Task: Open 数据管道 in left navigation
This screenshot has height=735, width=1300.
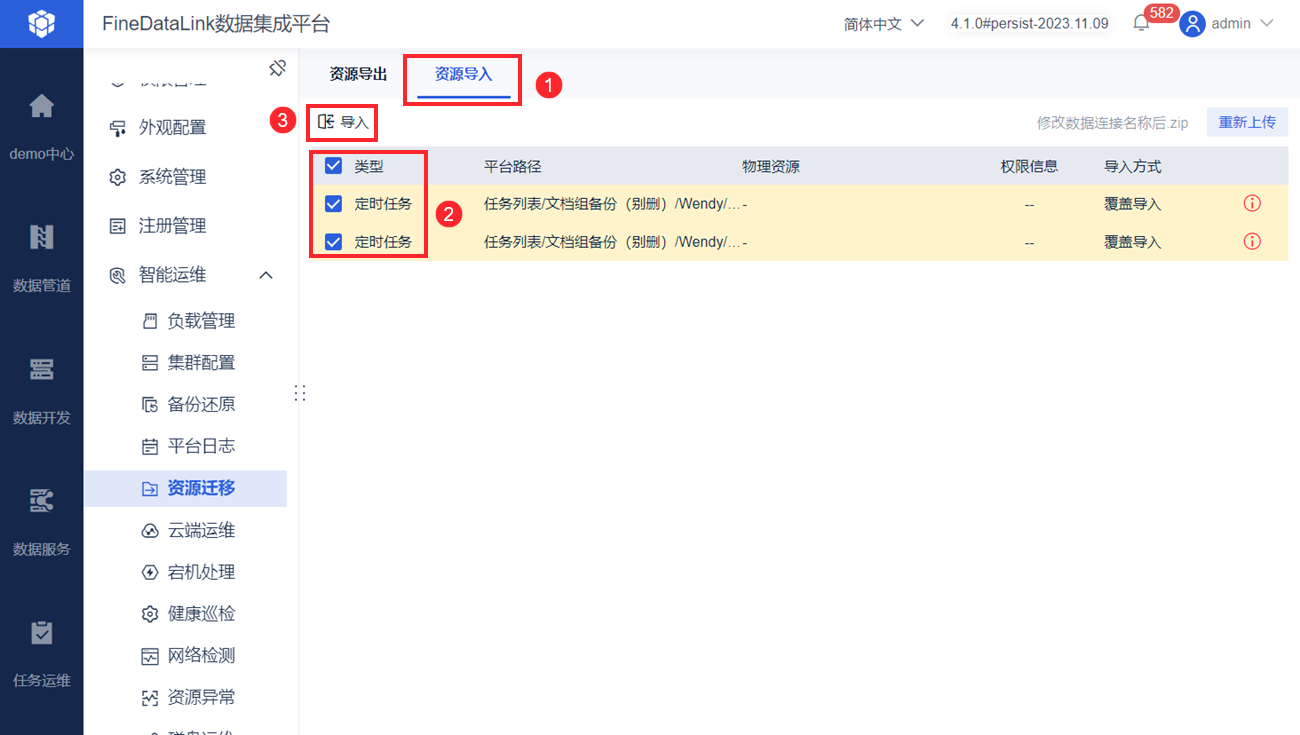Action: [41, 257]
